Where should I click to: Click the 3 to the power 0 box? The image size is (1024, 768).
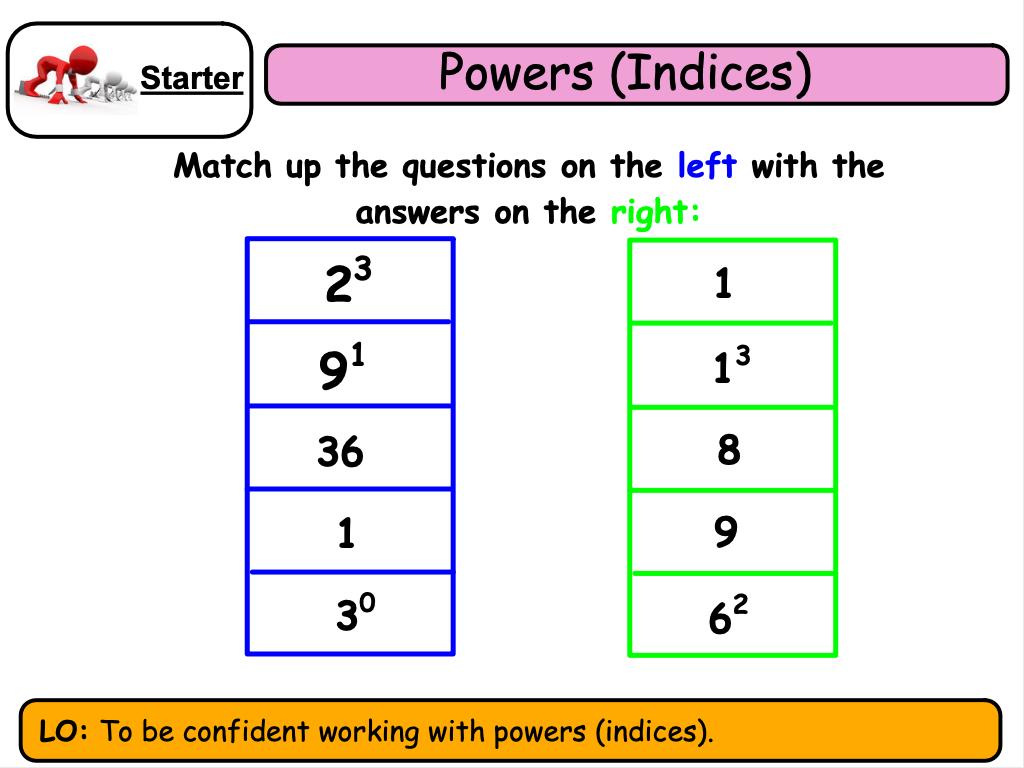pos(350,614)
